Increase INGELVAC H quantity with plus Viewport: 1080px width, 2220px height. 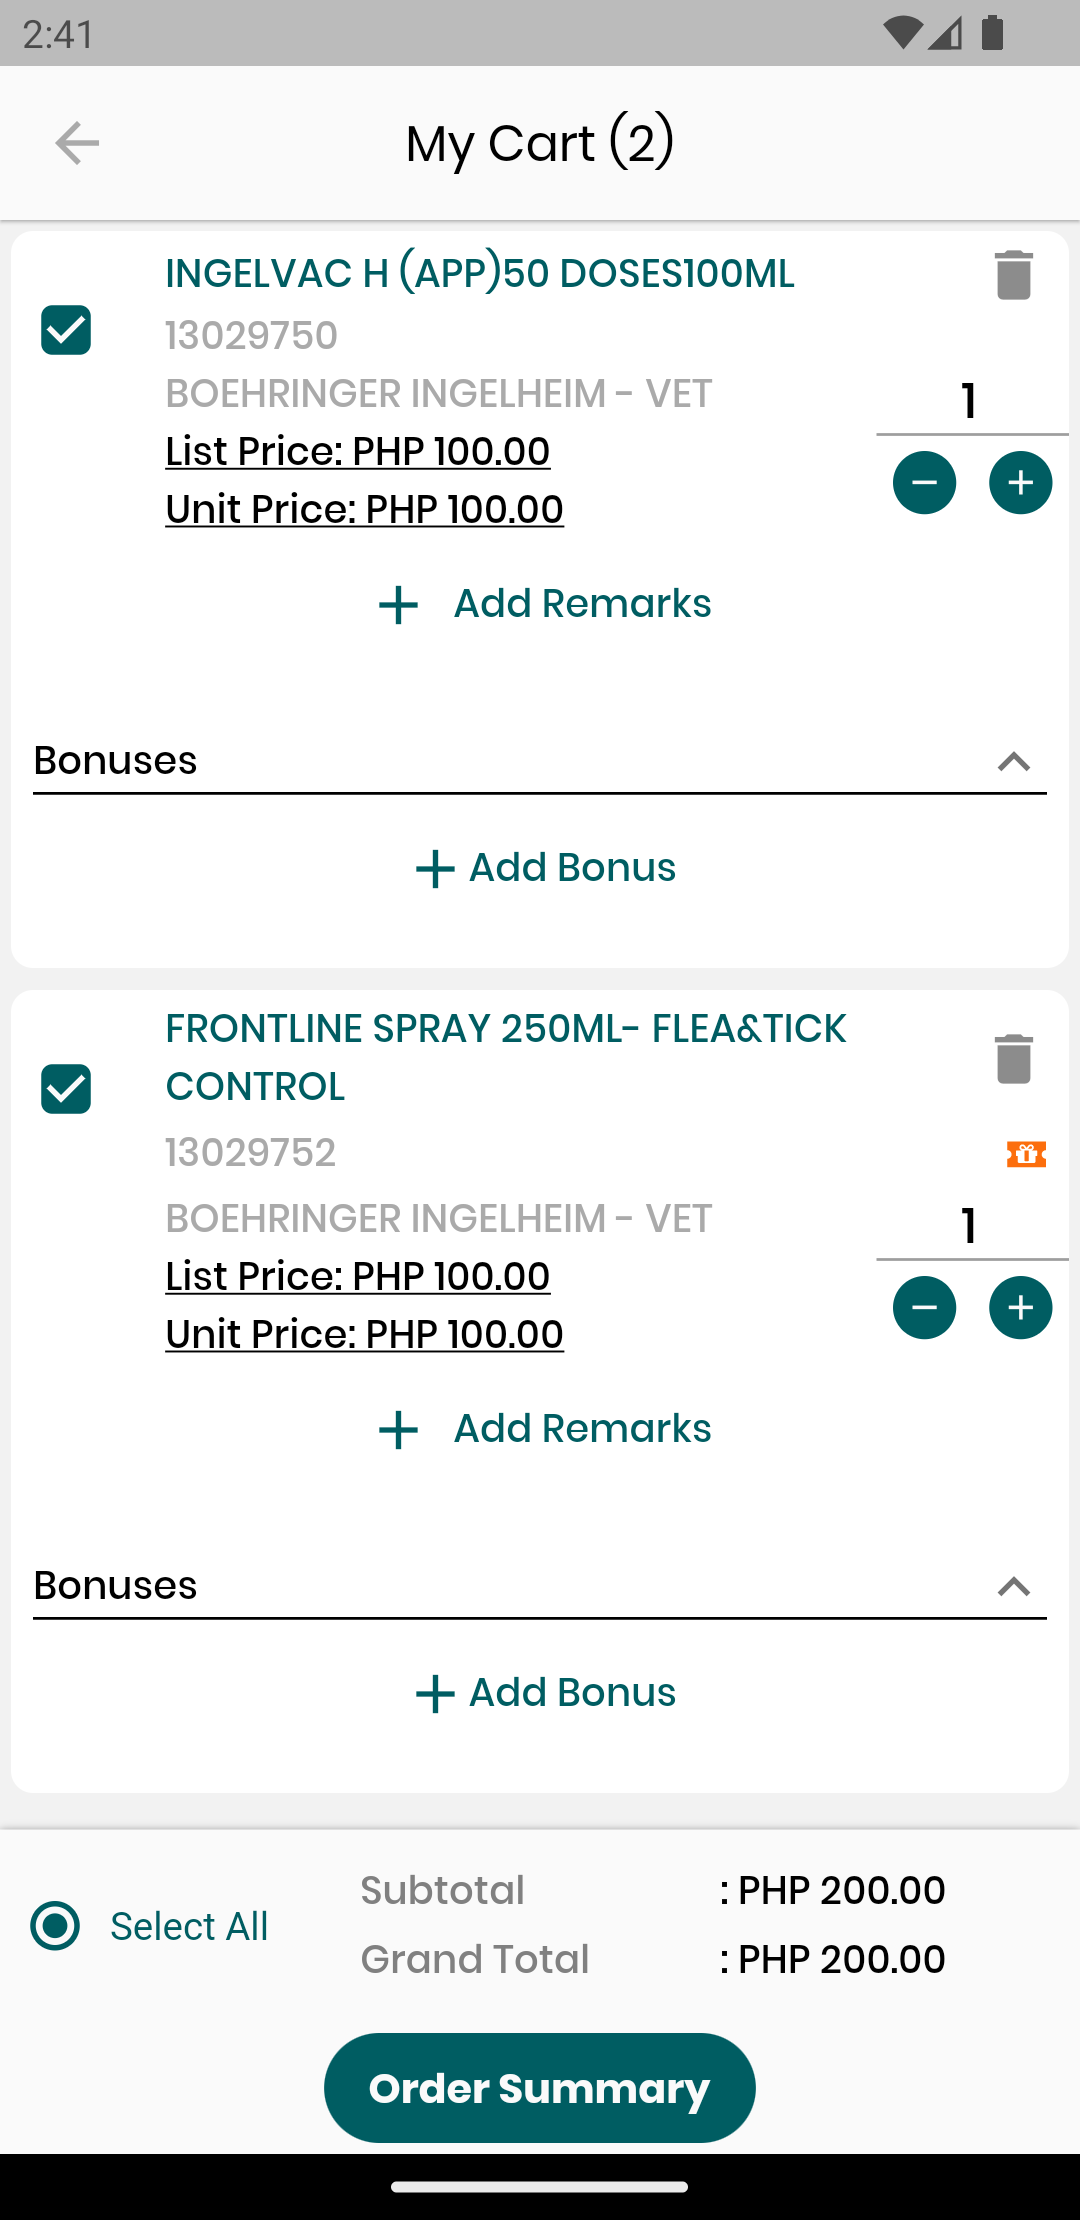1020,483
